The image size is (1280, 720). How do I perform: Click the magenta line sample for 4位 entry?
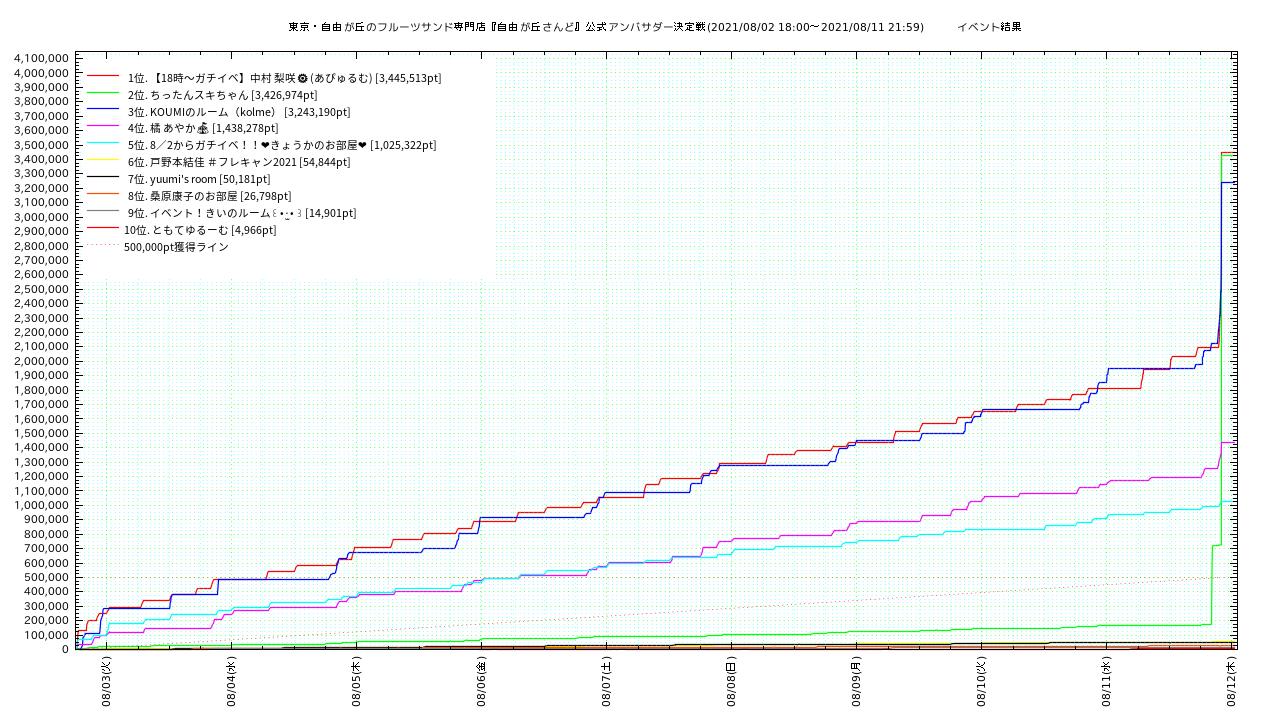[x=103, y=128]
